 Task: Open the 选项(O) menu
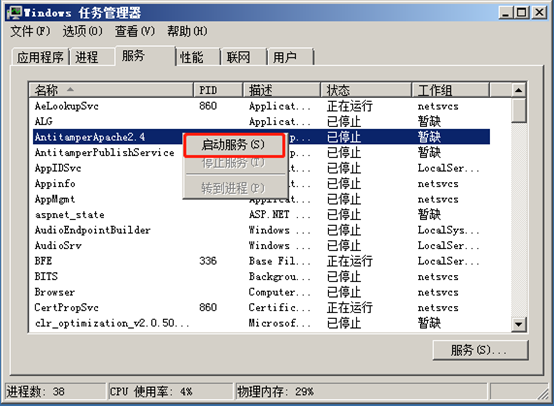point(83,31)
